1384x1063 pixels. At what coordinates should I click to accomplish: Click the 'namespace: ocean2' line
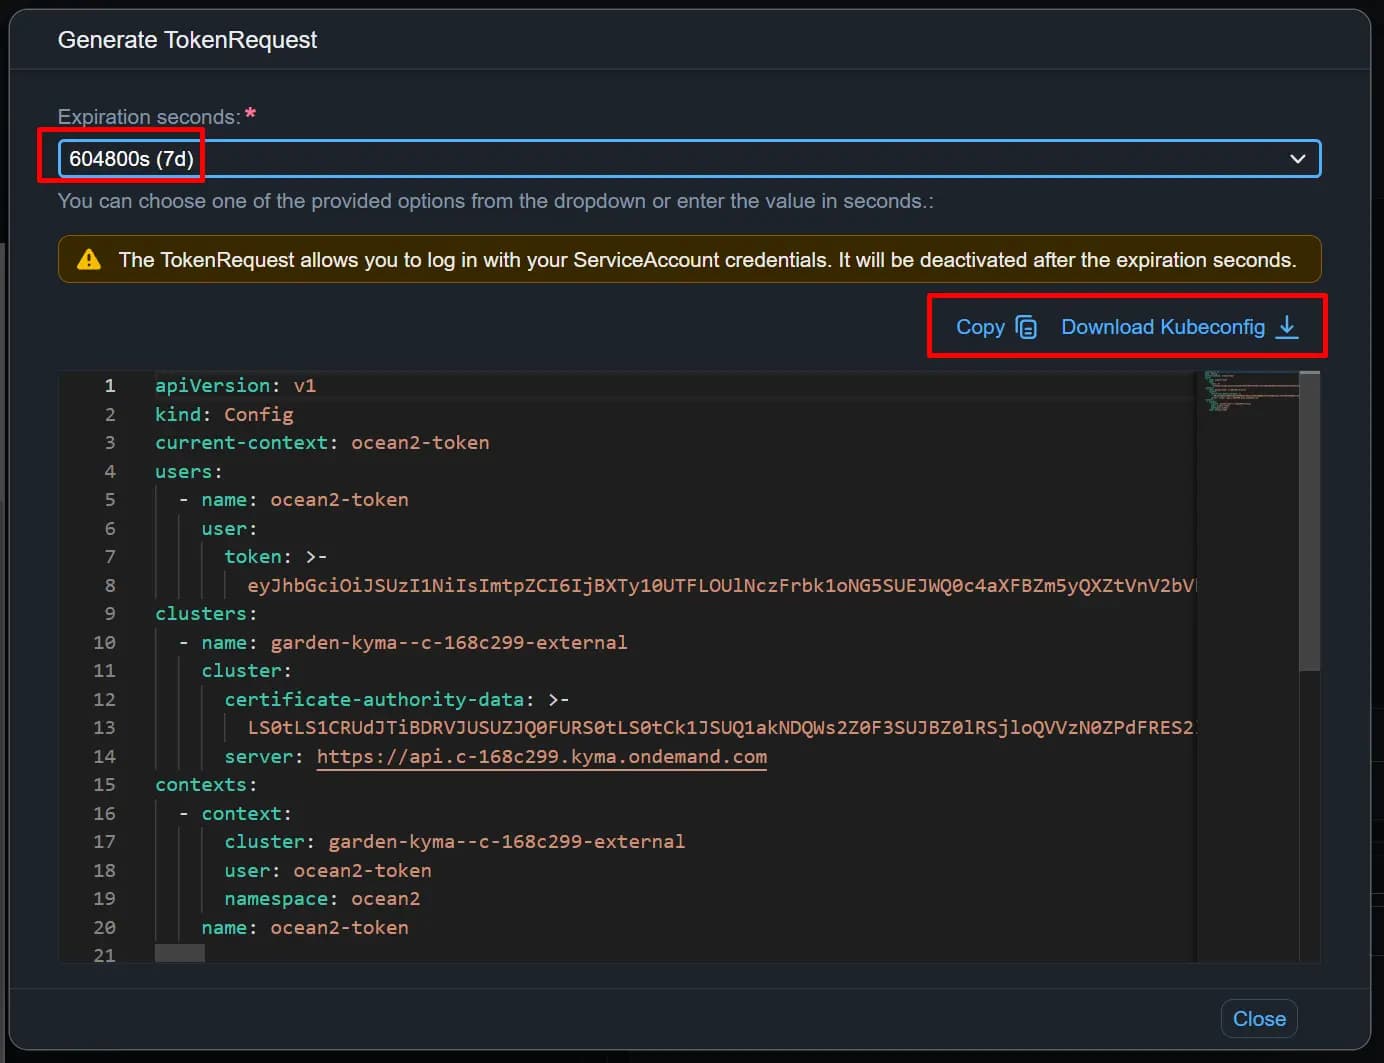point(322,899)
